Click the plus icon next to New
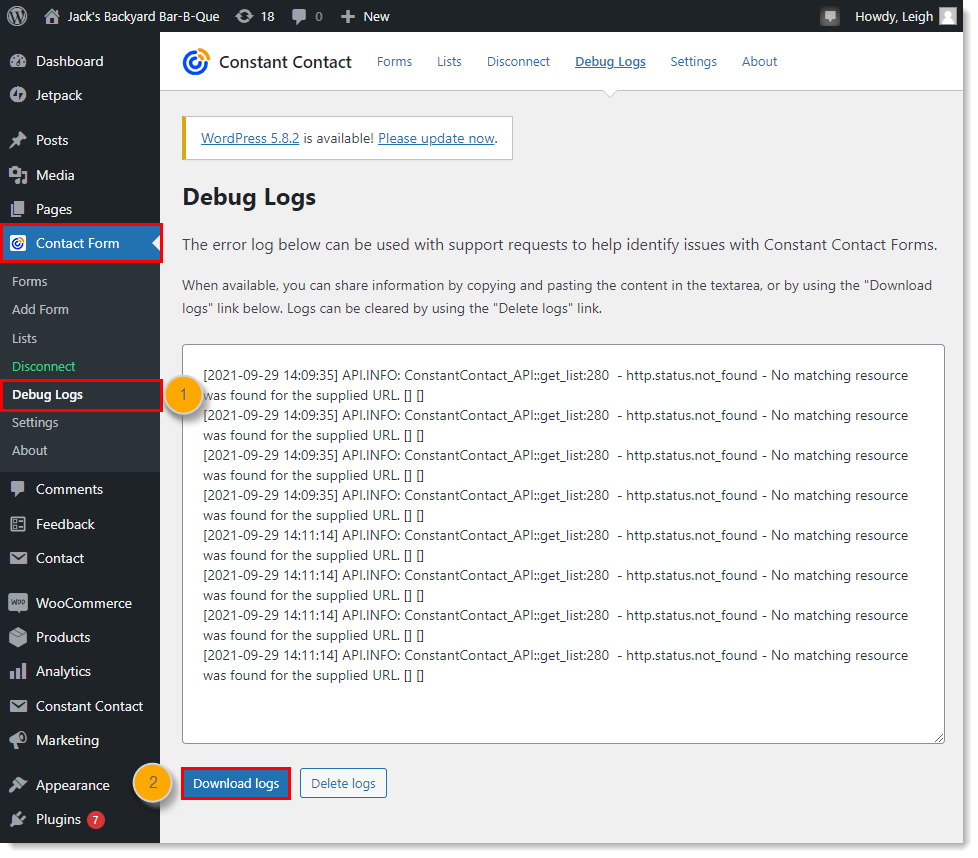The height and width of the screenshot is (858, 978). tap(347, 17)
